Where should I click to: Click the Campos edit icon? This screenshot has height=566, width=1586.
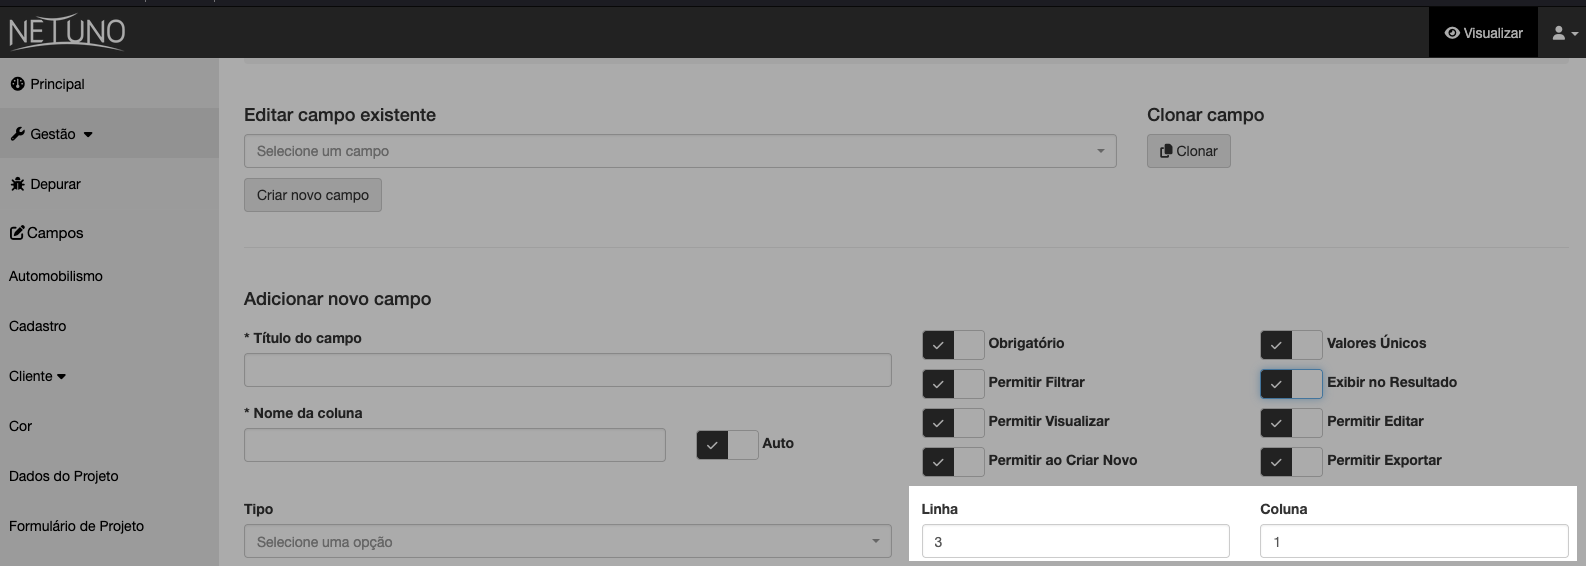click(x=17, y=233)
